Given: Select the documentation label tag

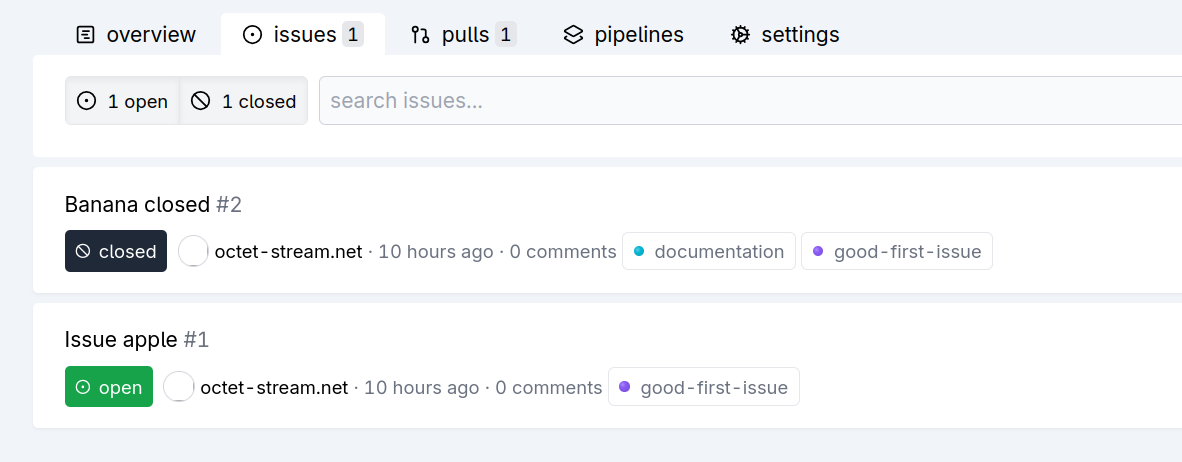Looking at the screenshot, I should pos(709,251).
